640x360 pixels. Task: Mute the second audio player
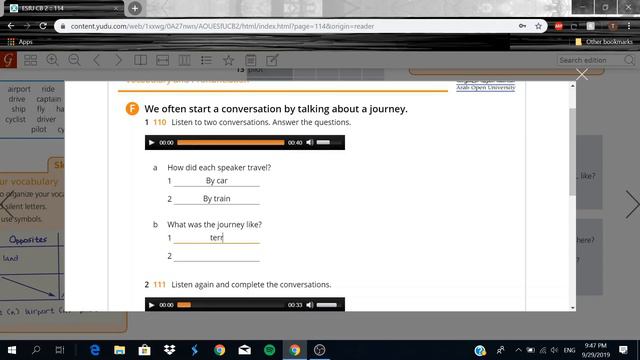[310, 305]
